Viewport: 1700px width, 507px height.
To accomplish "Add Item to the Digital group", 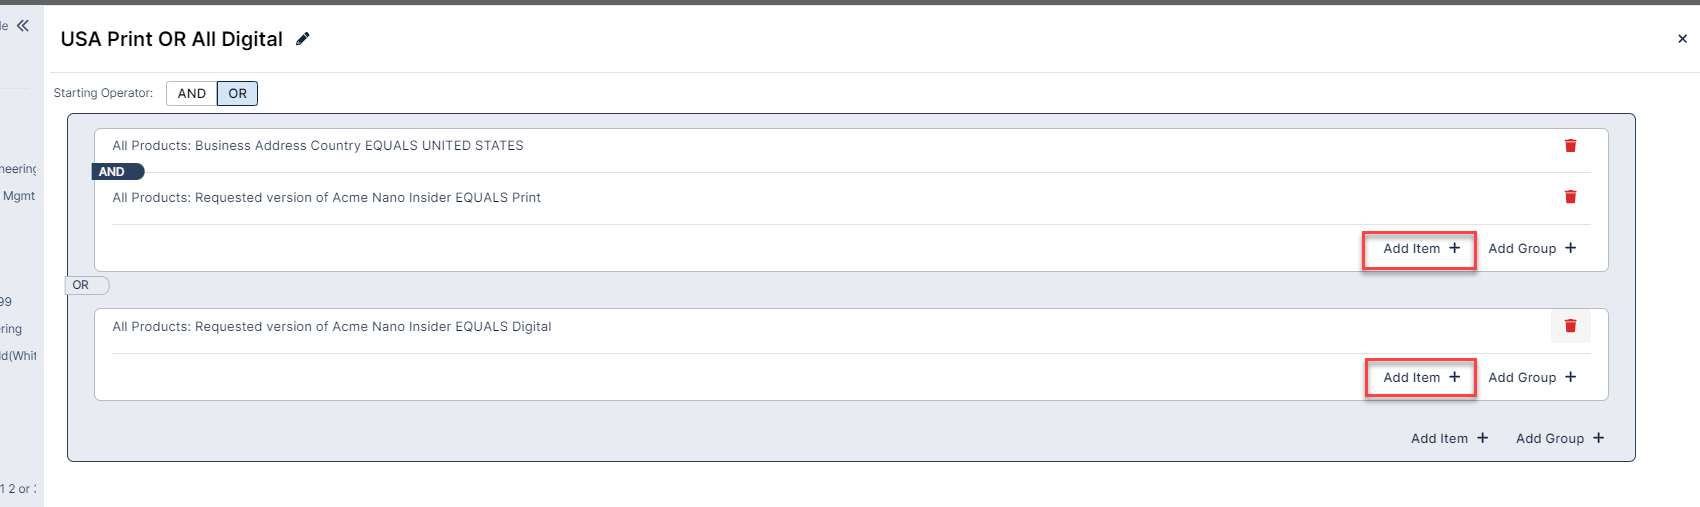I will (1421, 378).
